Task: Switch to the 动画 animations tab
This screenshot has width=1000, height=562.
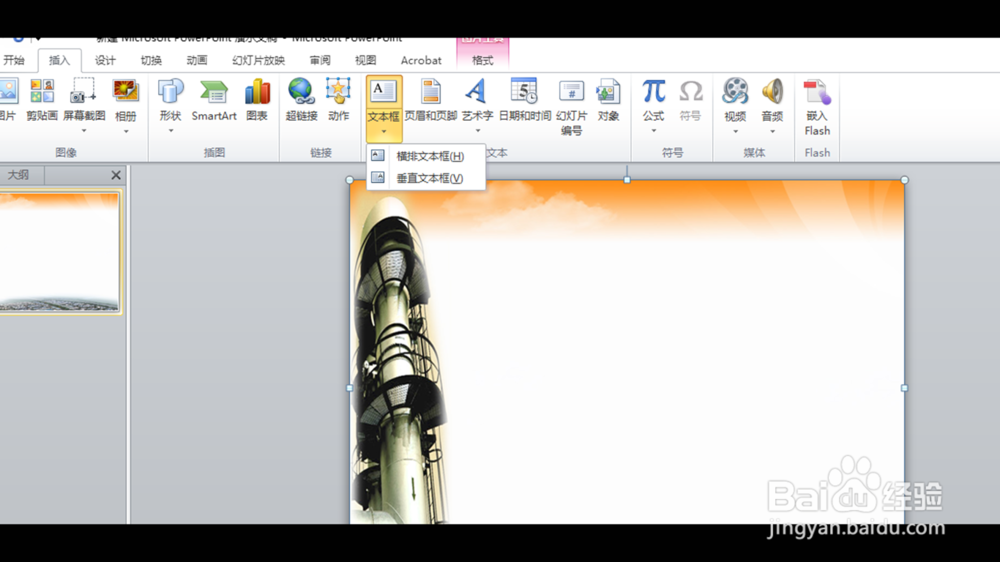Action: pyautogui.click(x=196, y=60)
